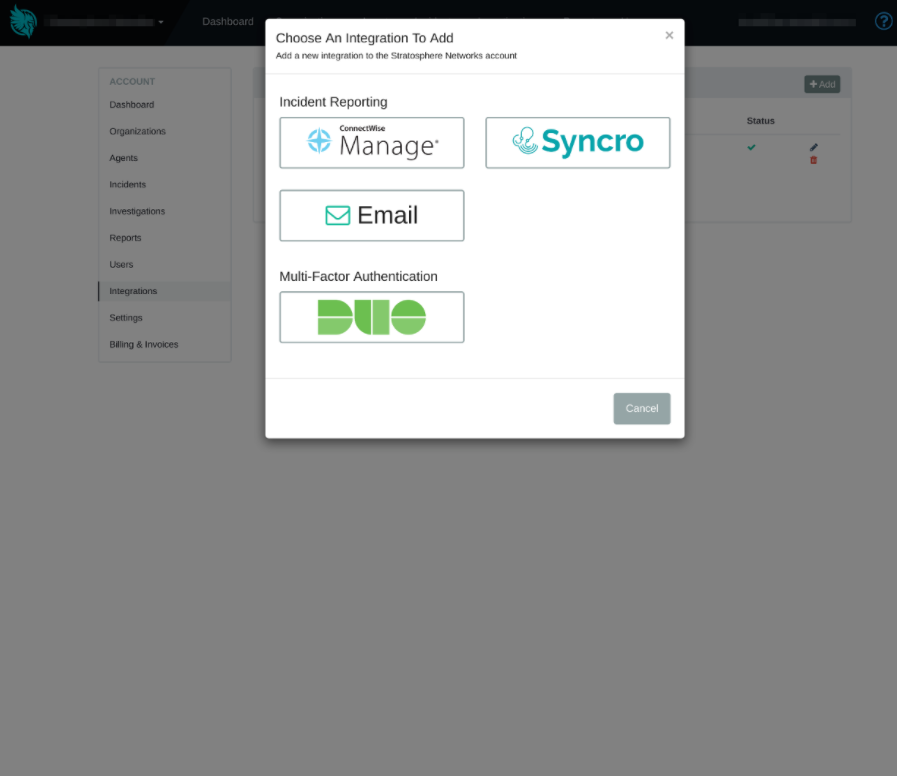897x776 pixels.
Task: Choose the Syncro integration tile
Action: [578, 143]
